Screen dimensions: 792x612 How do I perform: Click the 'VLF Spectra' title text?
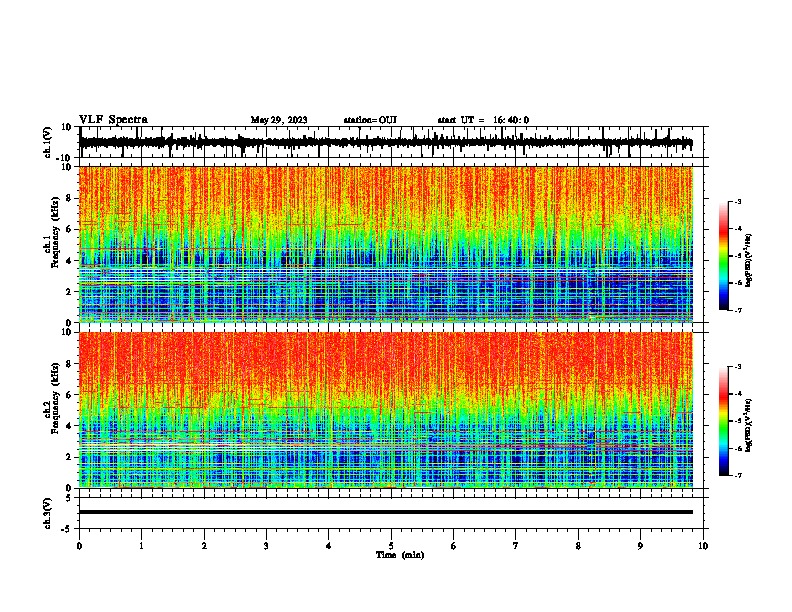(x=113, y=120)
